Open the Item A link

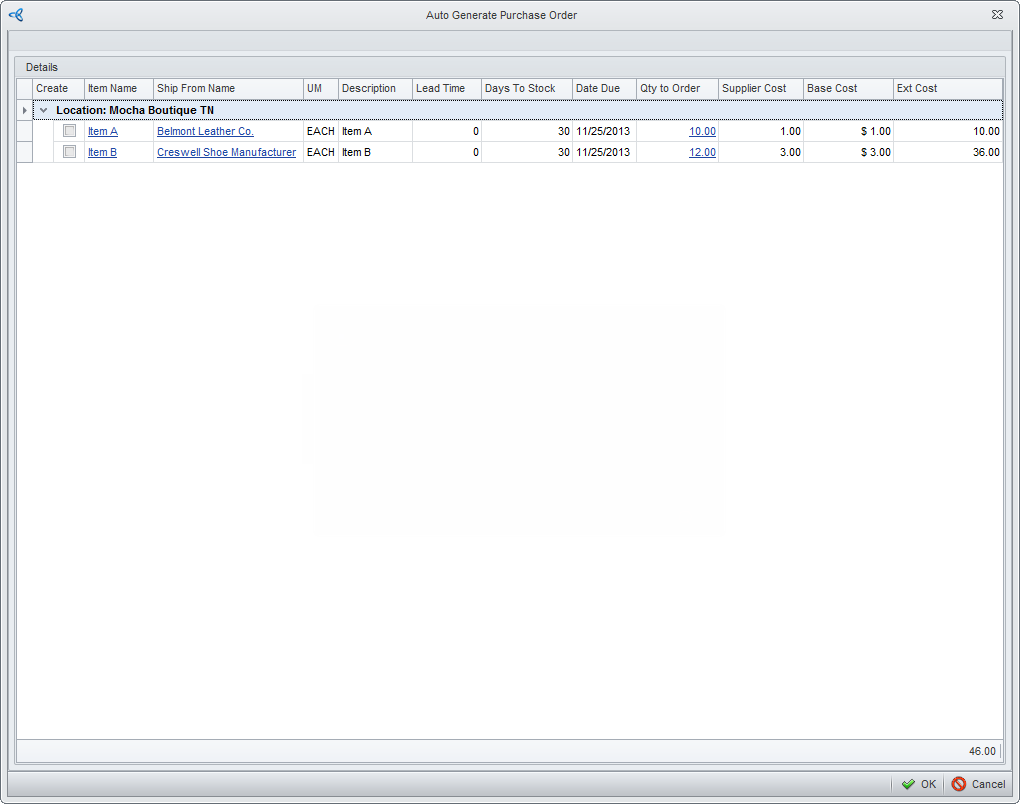coord(103,132)
